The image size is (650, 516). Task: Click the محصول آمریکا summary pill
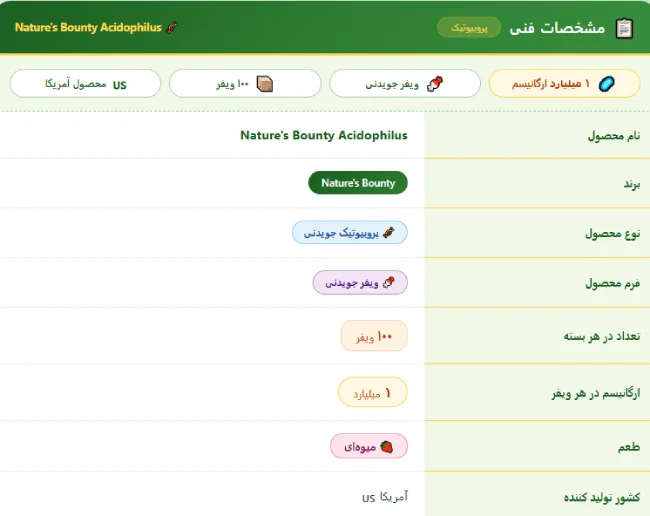click(85, 84)
